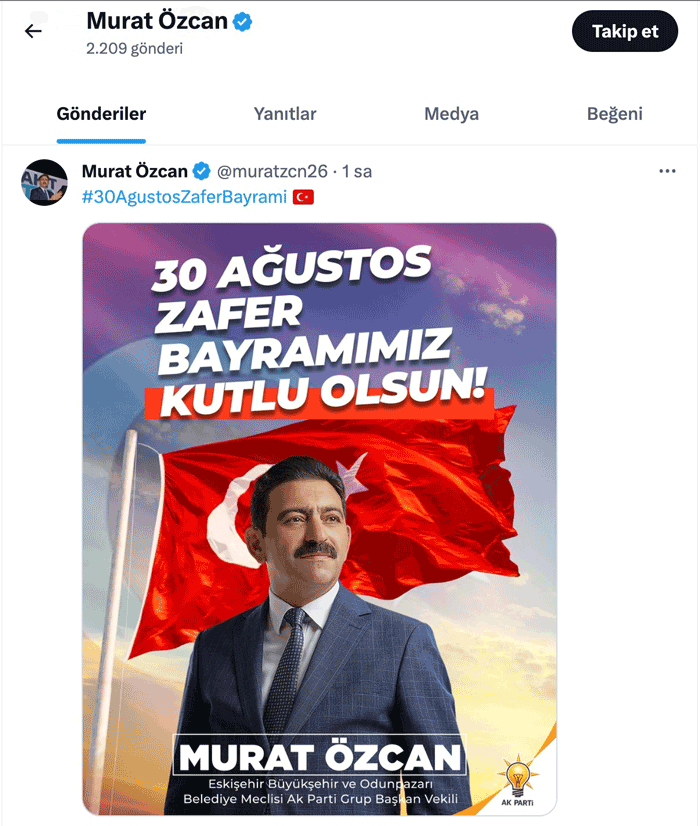
Task: Click the Turkish flag emoji in the post
Action: 303,197
